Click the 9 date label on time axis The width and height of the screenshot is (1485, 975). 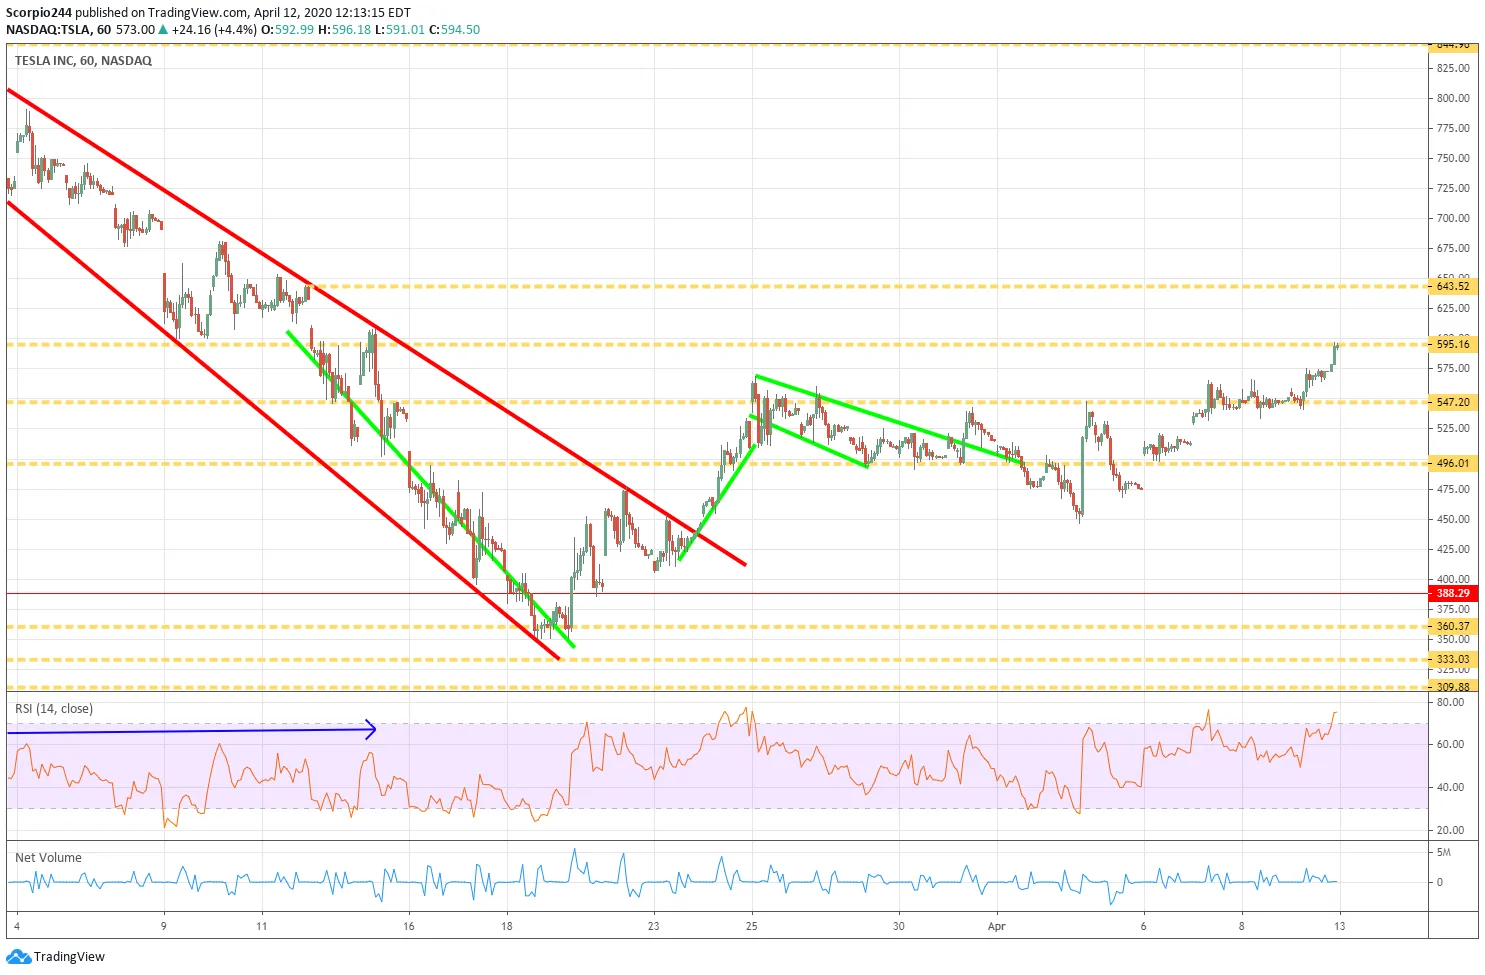coord(164,926)
